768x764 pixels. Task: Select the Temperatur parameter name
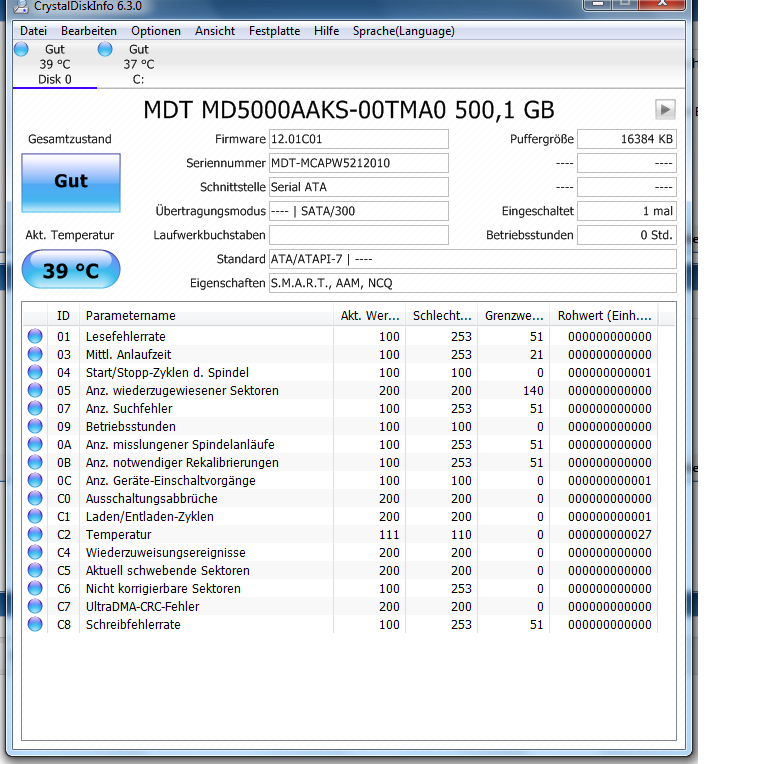[x=119, y=534]
